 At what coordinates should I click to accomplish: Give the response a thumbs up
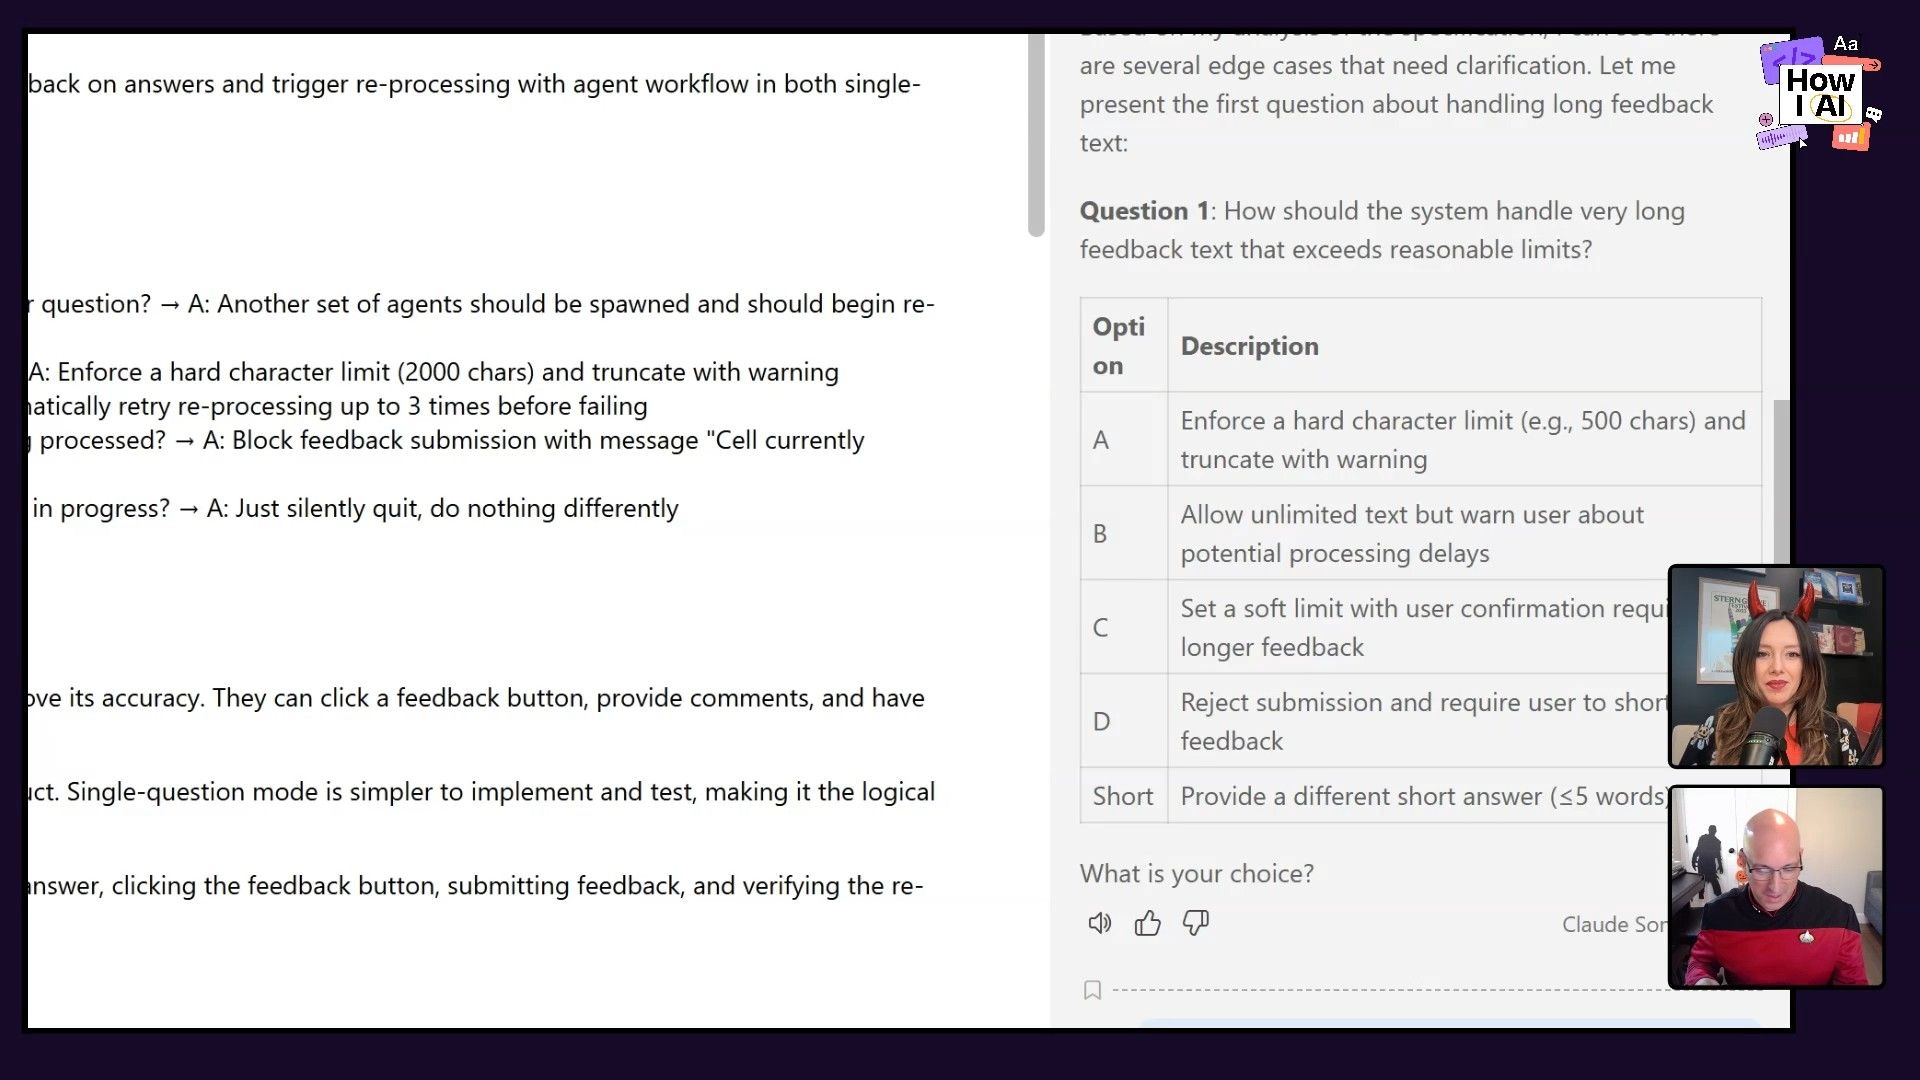1147,923
